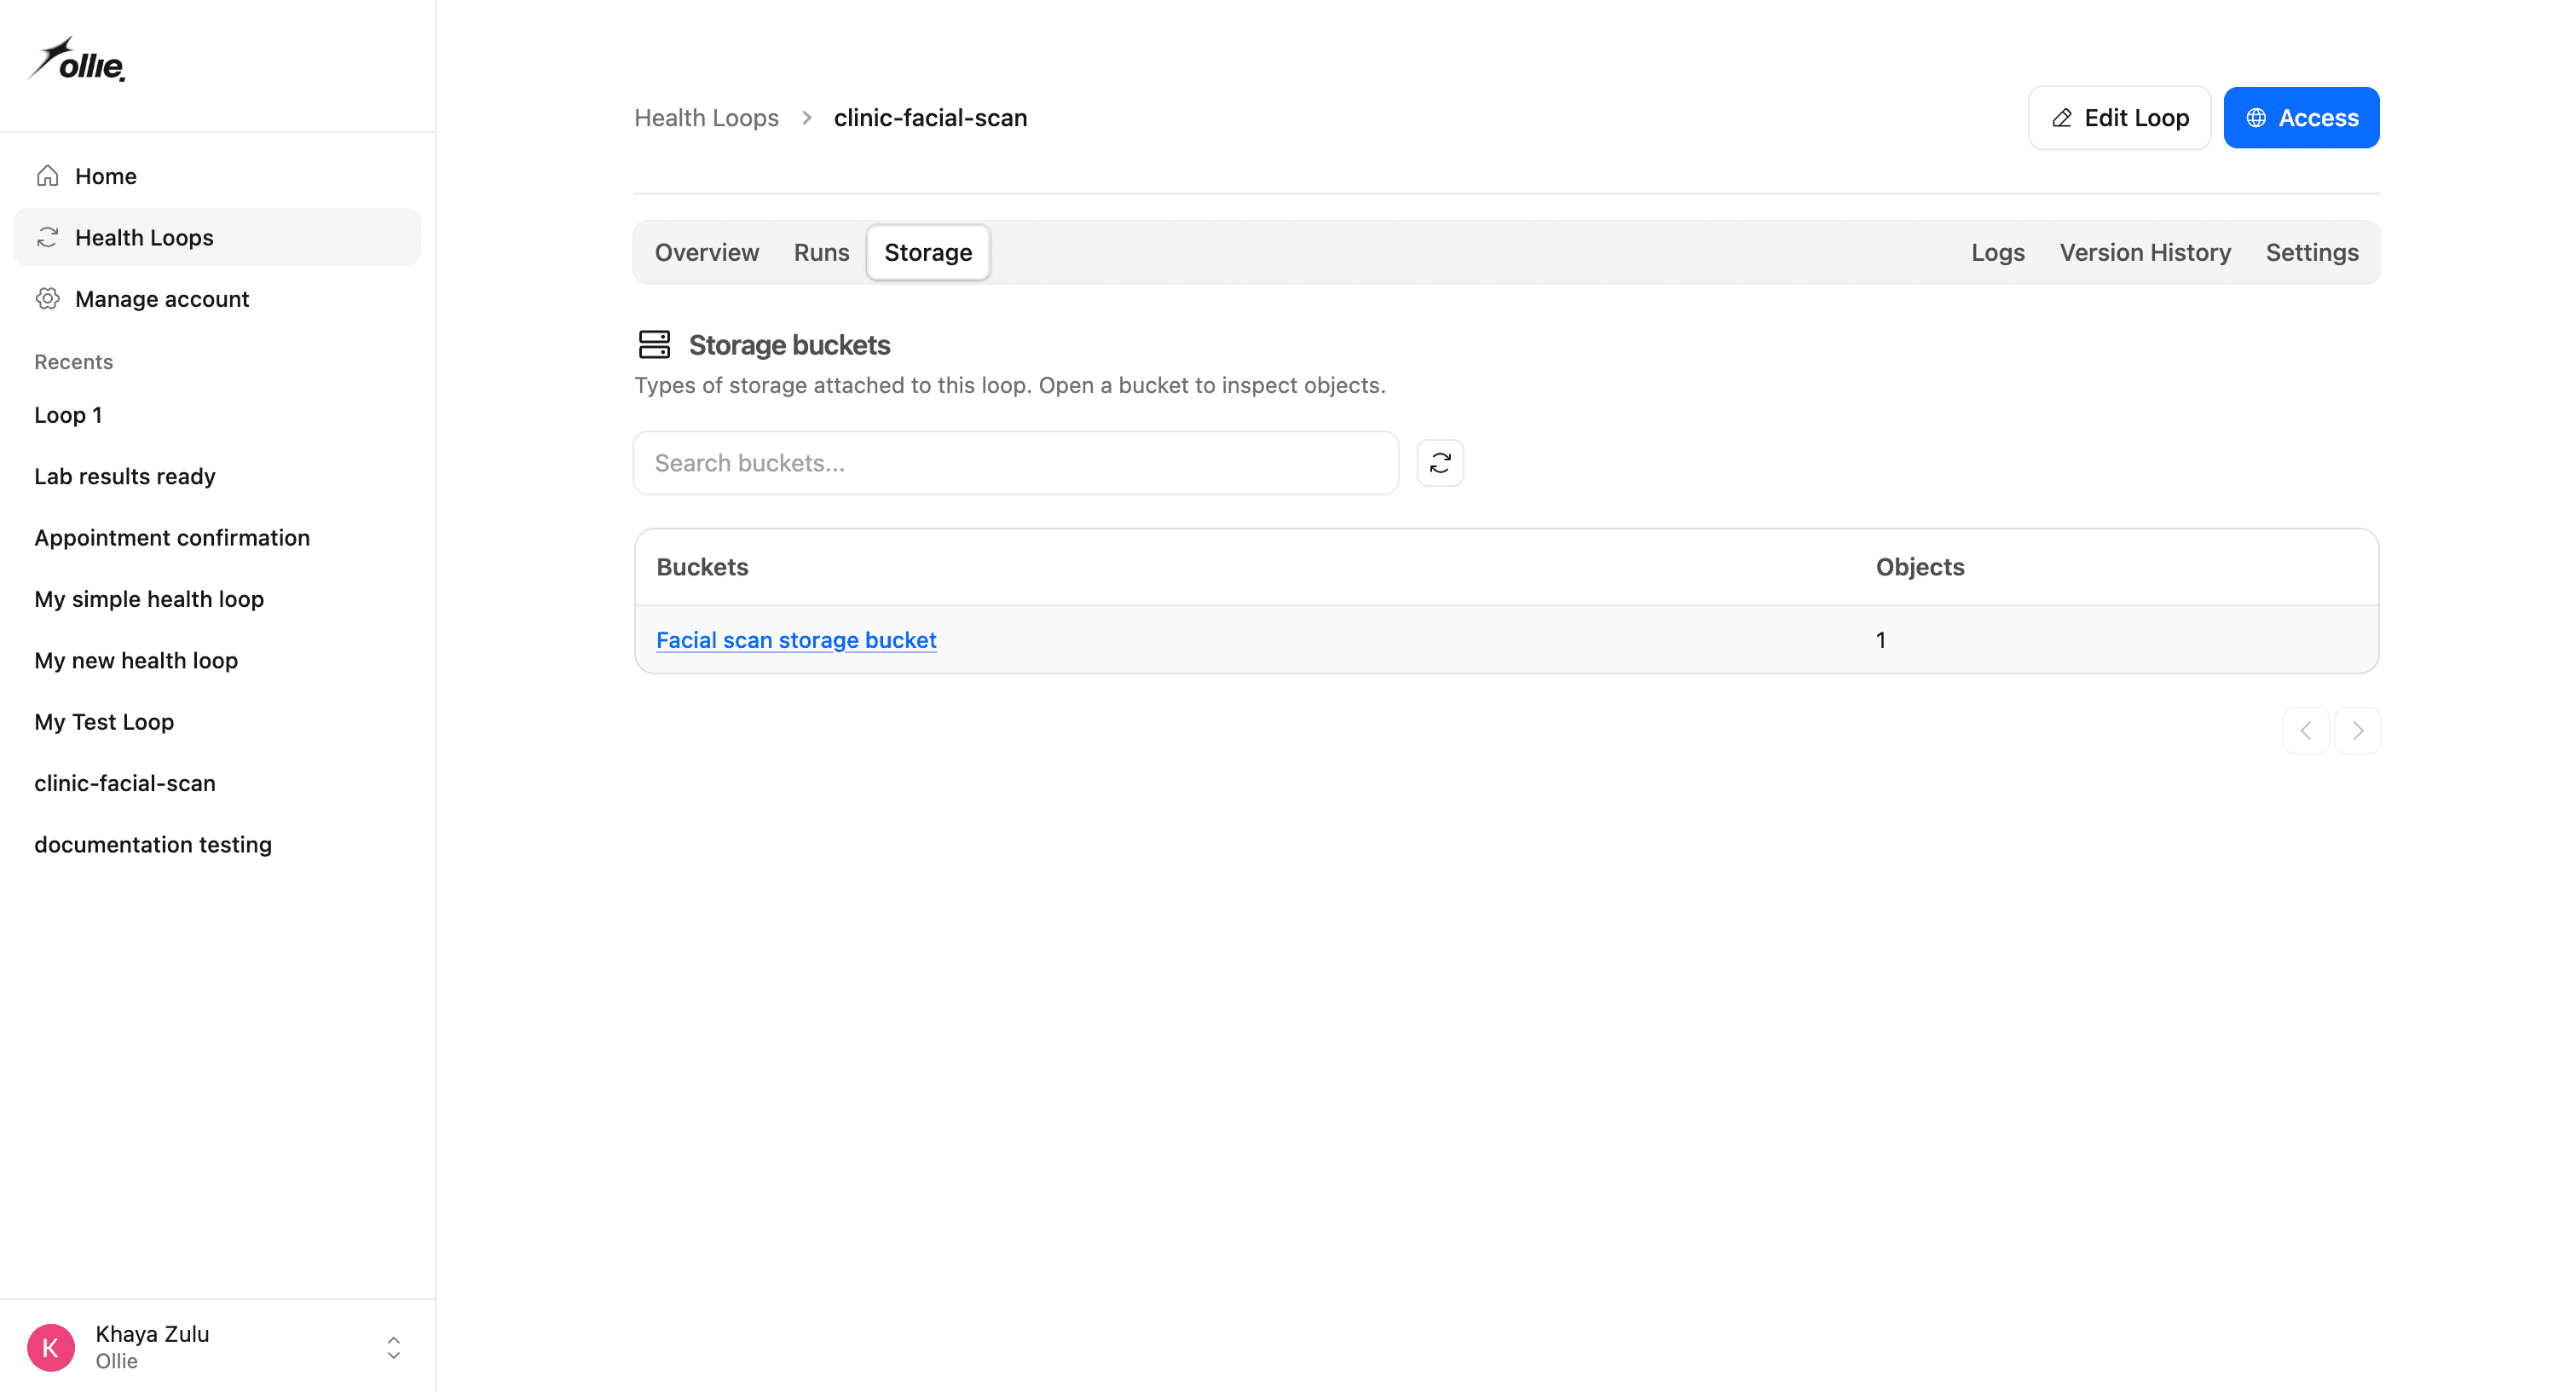Click the Home house icon
Screen dimensions: 2576x1393
point(47,176)
